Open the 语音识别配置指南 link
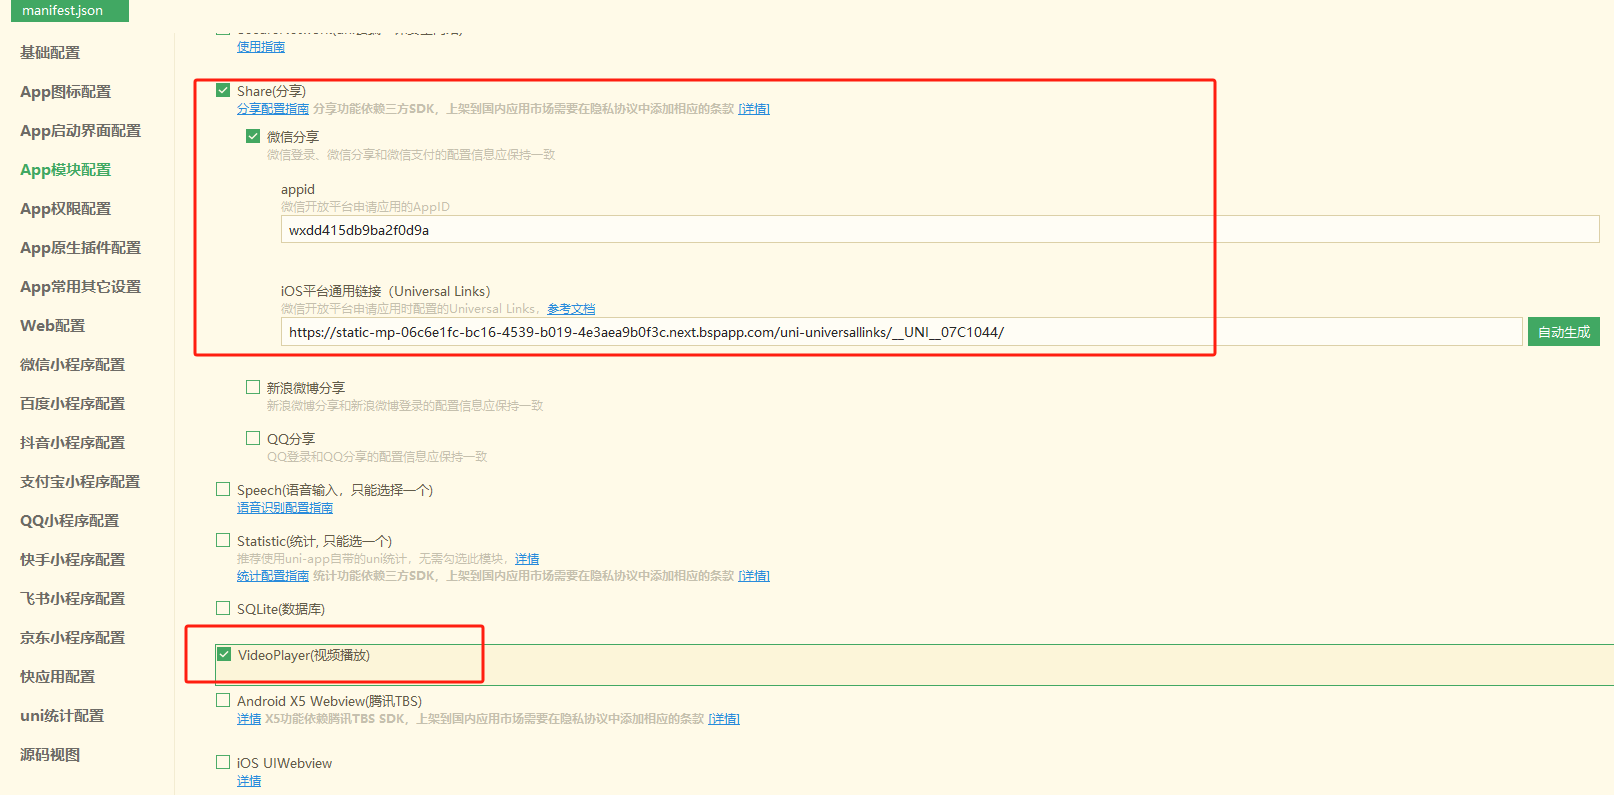Image resolution: width=1614 pixels, height=795 pixels. pyautogui.click(x=285, y=508)
